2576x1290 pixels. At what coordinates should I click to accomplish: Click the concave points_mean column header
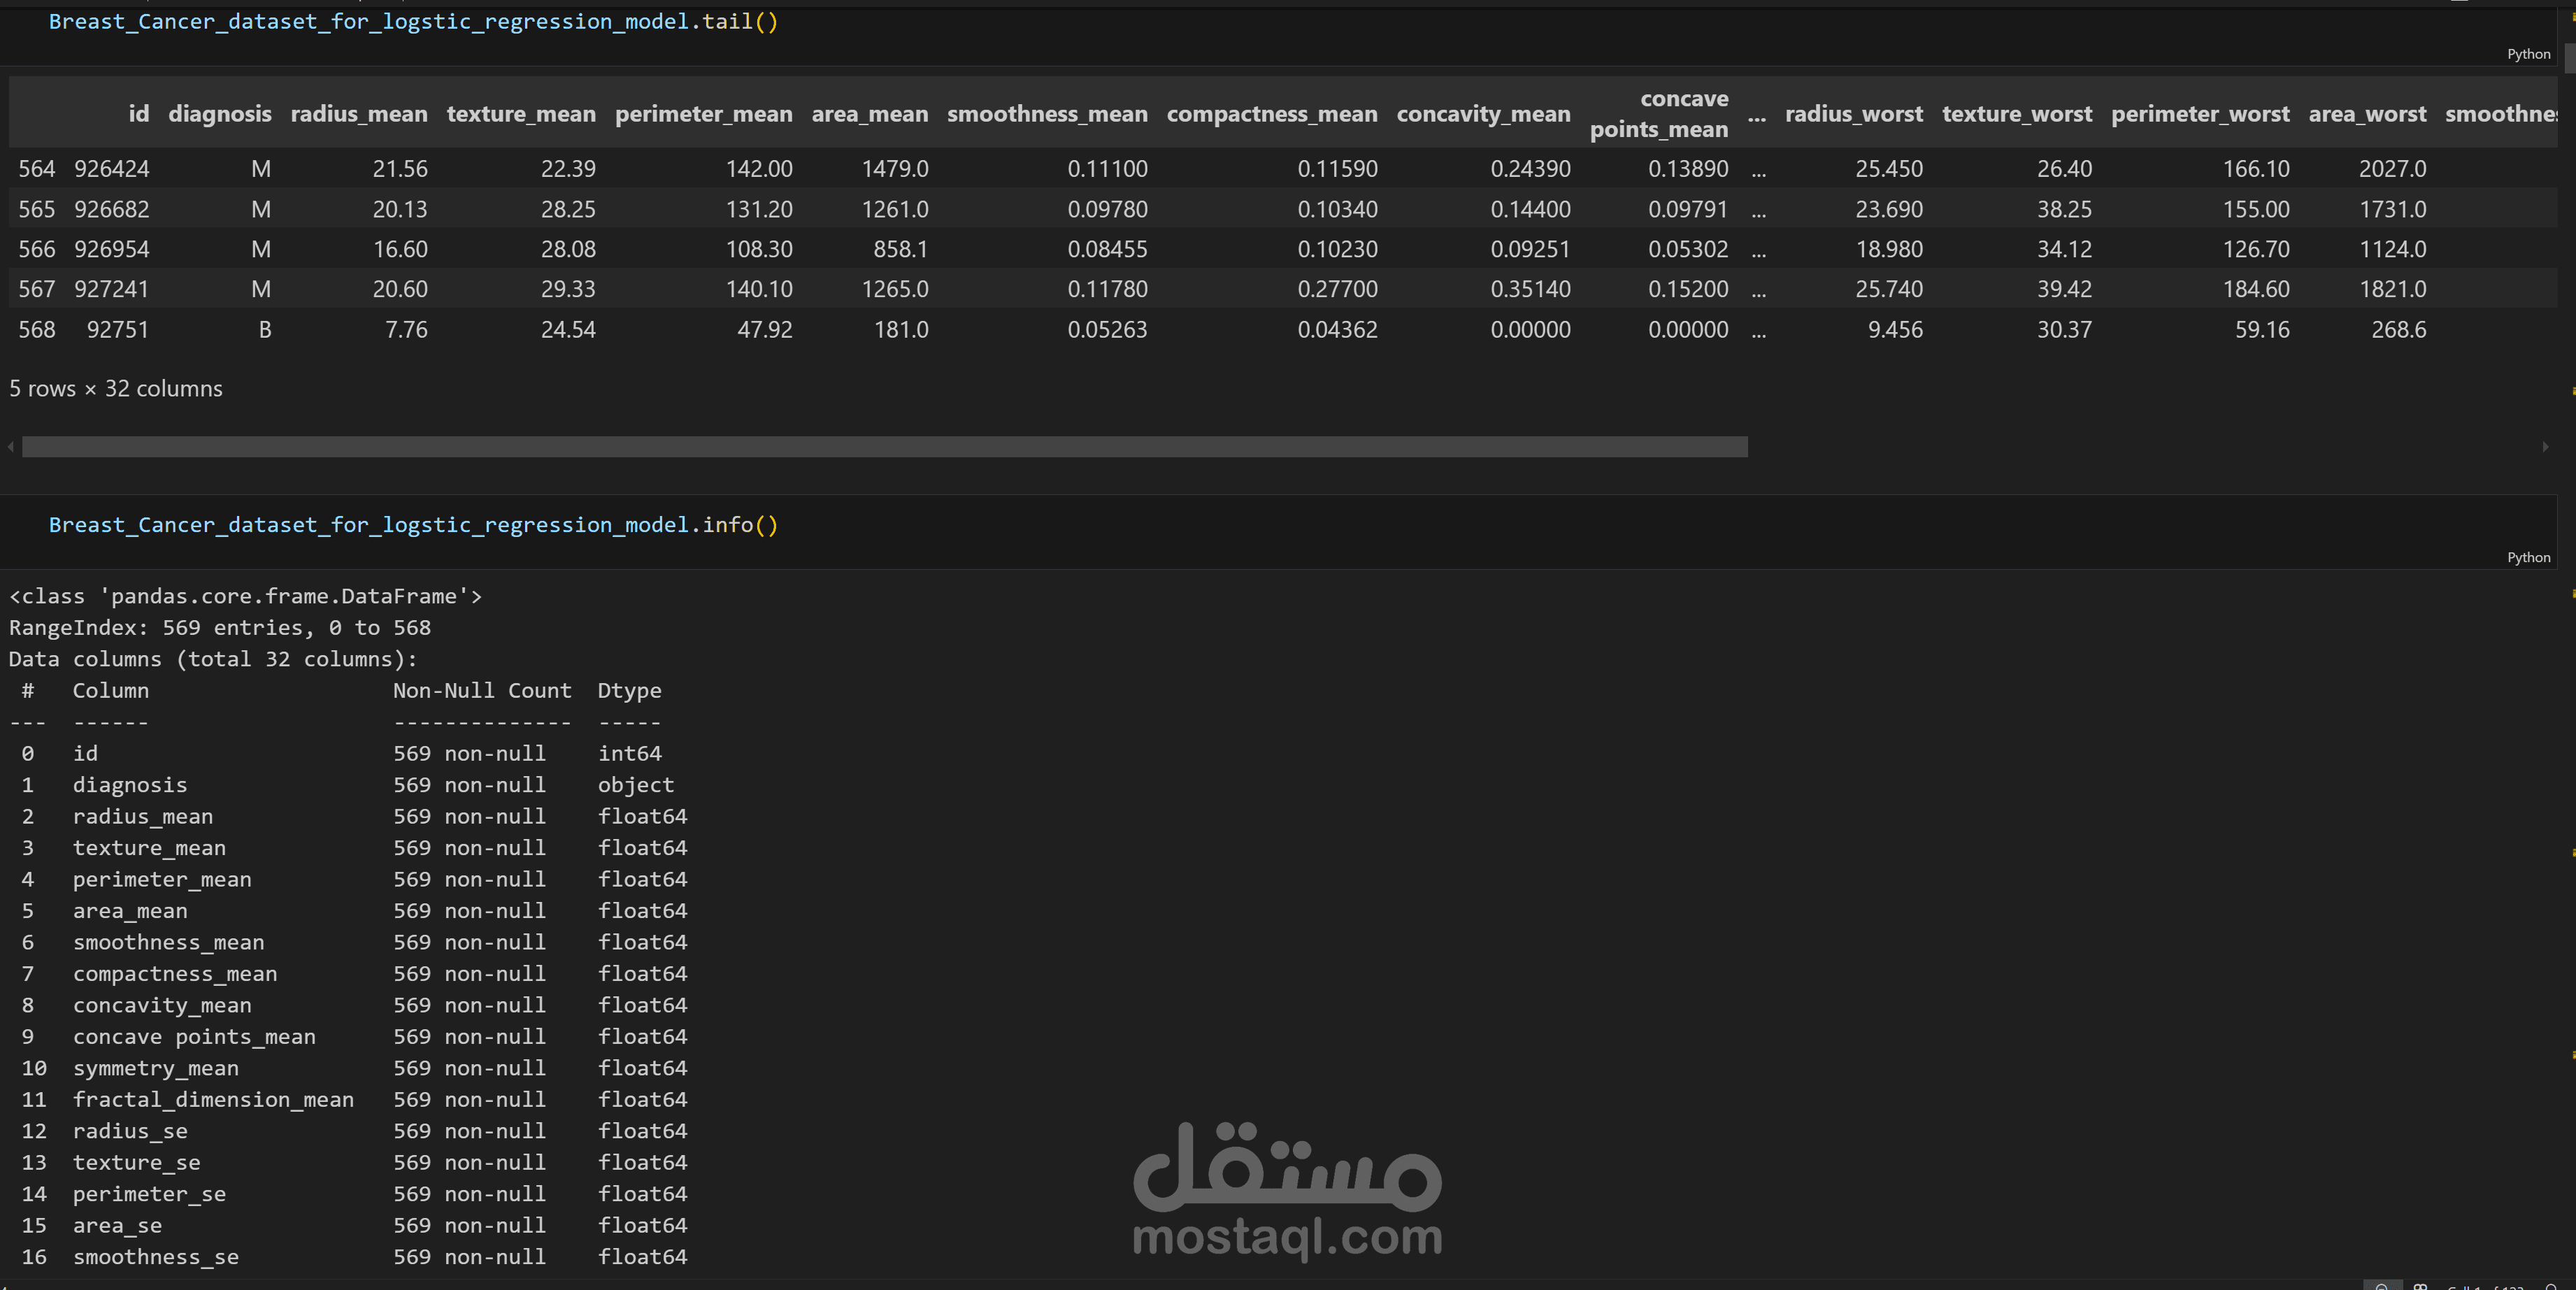click(1658, 114)
